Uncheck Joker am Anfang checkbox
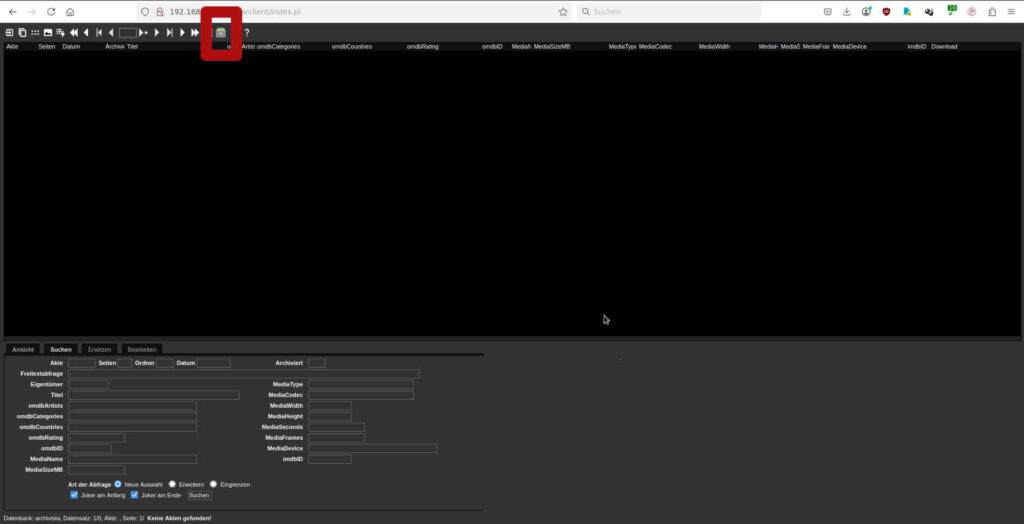The height and width of the screenshot is (524, 1024). 74,494
